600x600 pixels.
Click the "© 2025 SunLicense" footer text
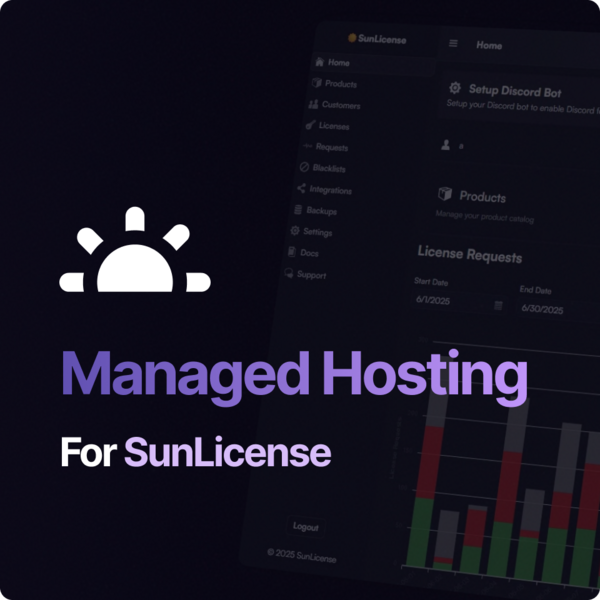coord(302,555)
